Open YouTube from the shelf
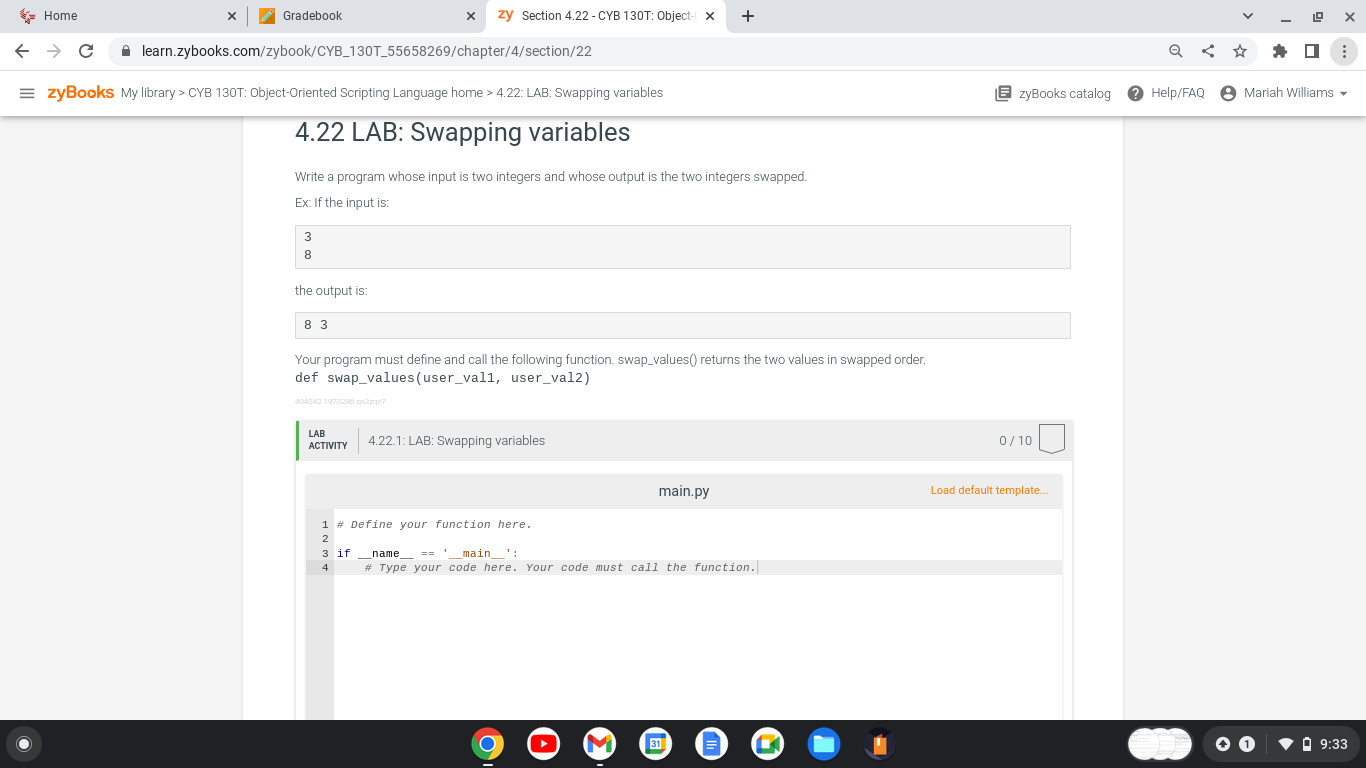 pyautogui.click(x=543, y=744)
